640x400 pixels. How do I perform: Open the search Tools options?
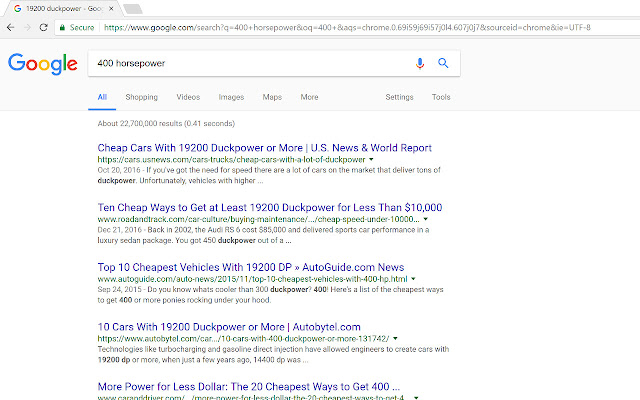pos(441,97)
